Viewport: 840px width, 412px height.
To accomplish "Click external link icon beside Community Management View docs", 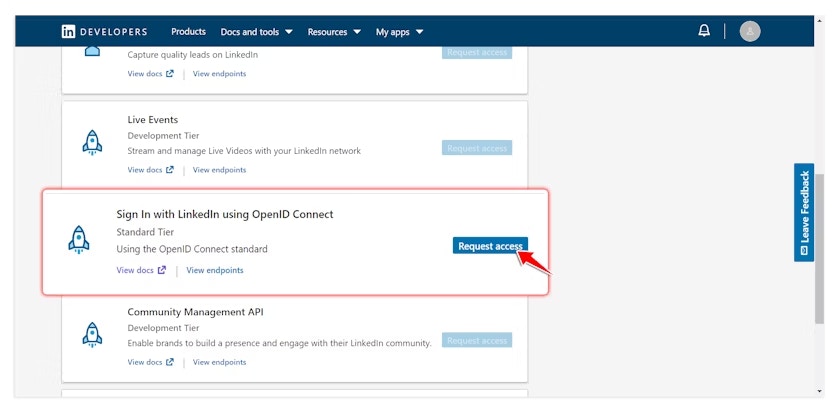I will click(x=170, y=362).
